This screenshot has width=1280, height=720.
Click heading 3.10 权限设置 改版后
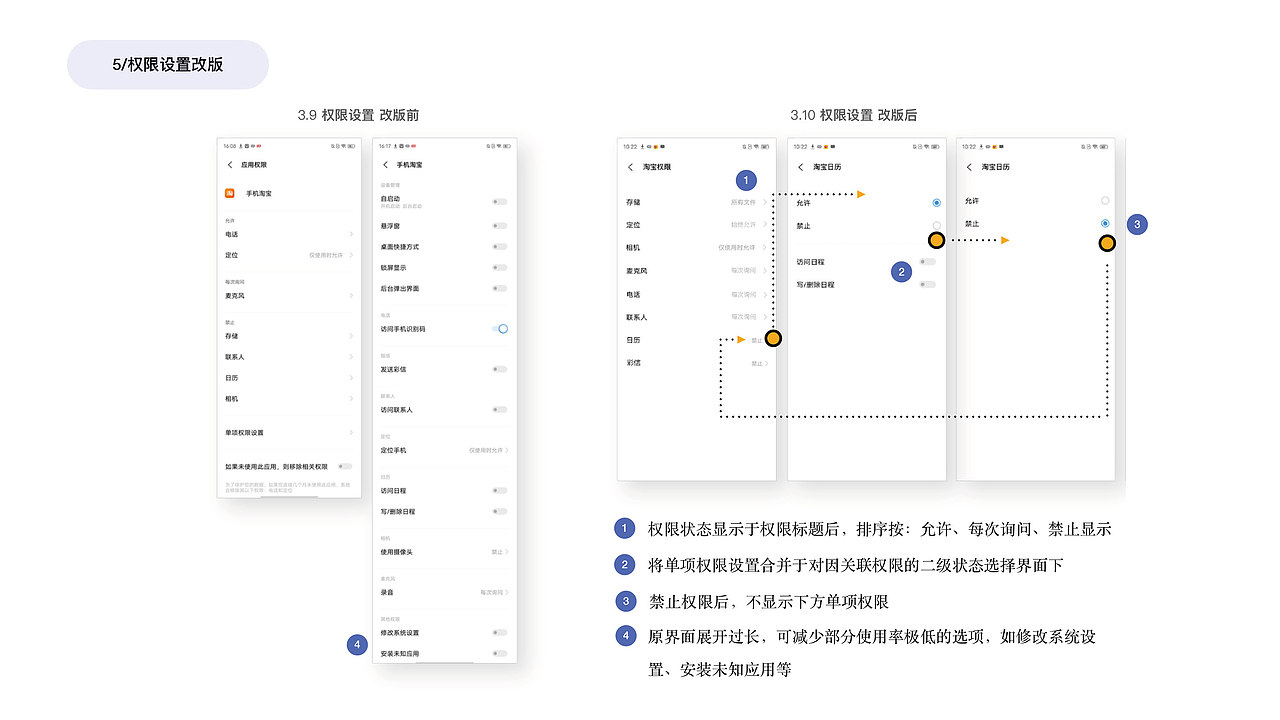(853, 115)
